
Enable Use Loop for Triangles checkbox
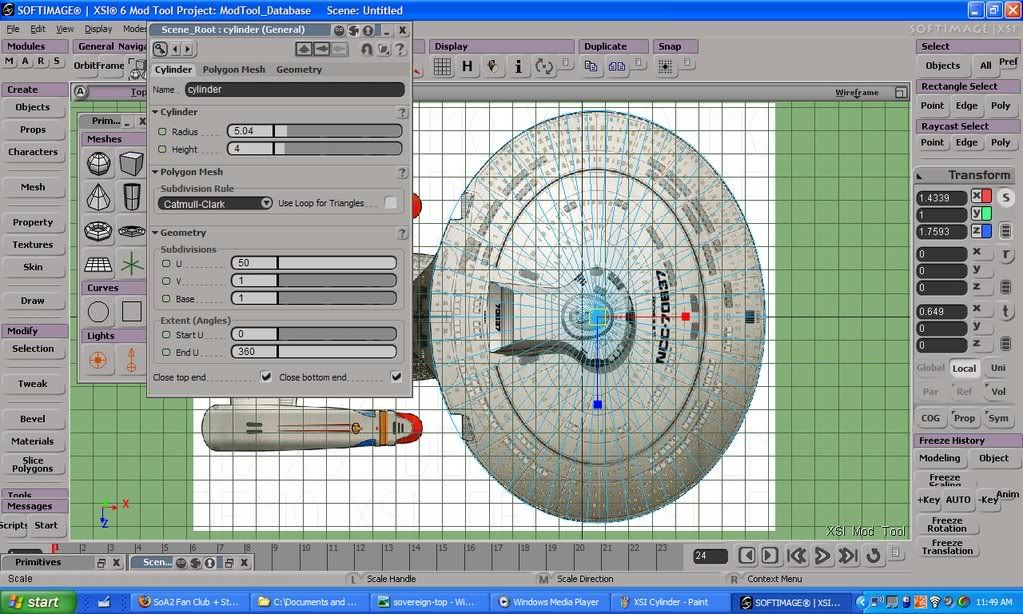click(390, 203)
